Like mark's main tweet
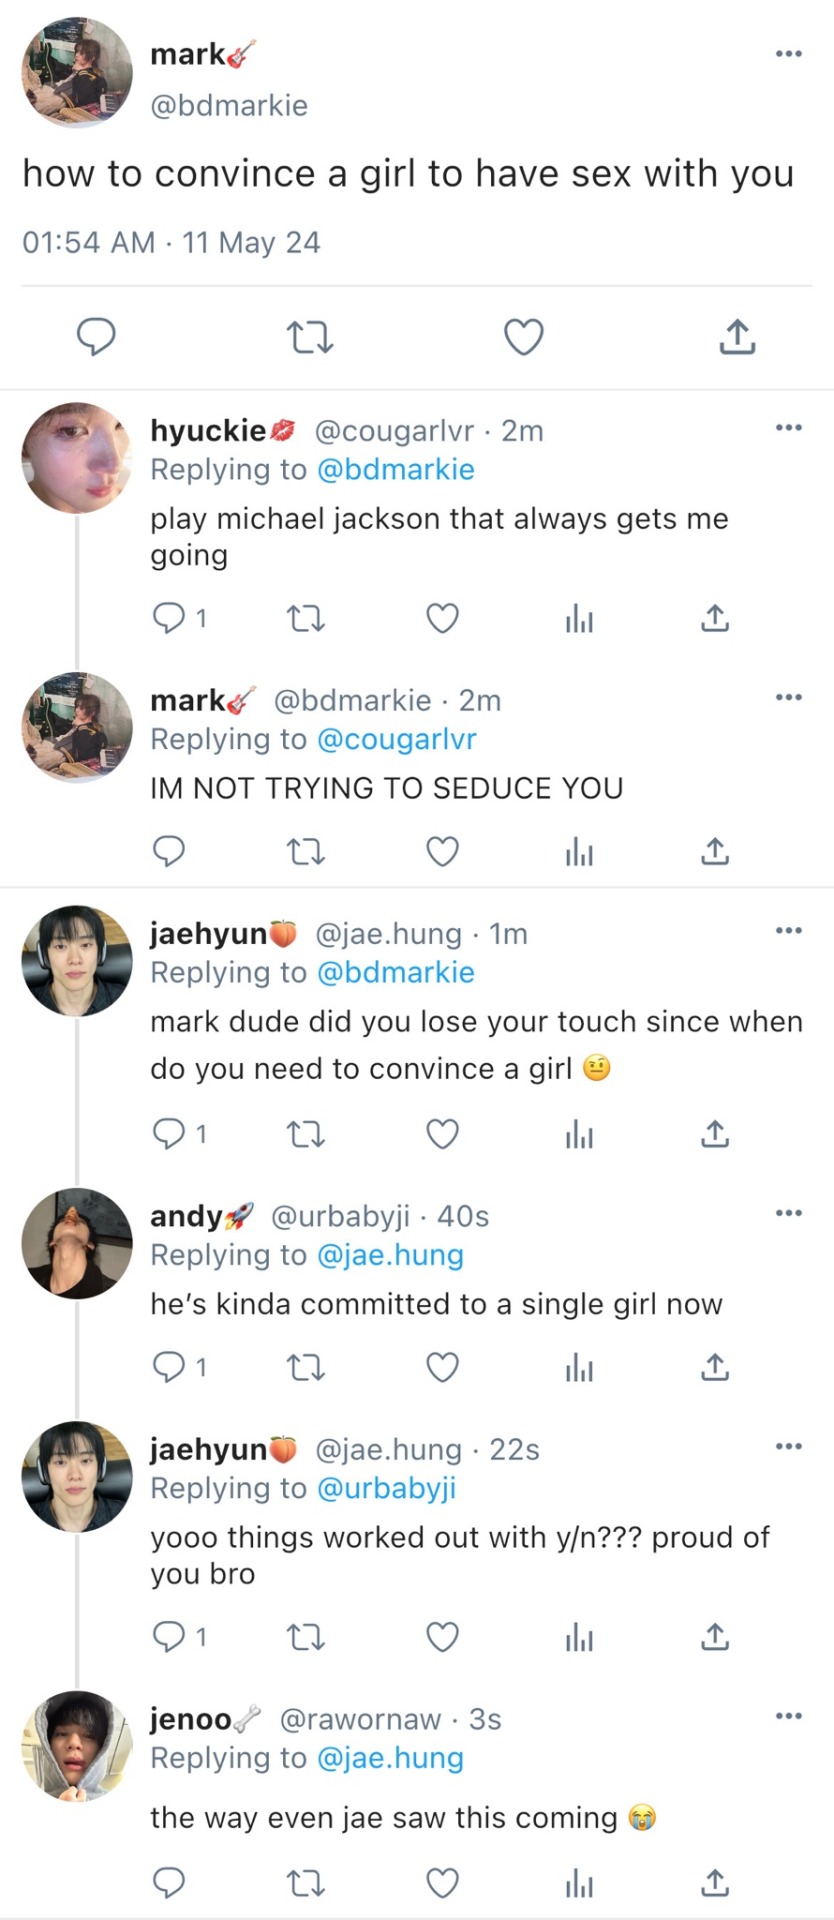 (523, 337)
